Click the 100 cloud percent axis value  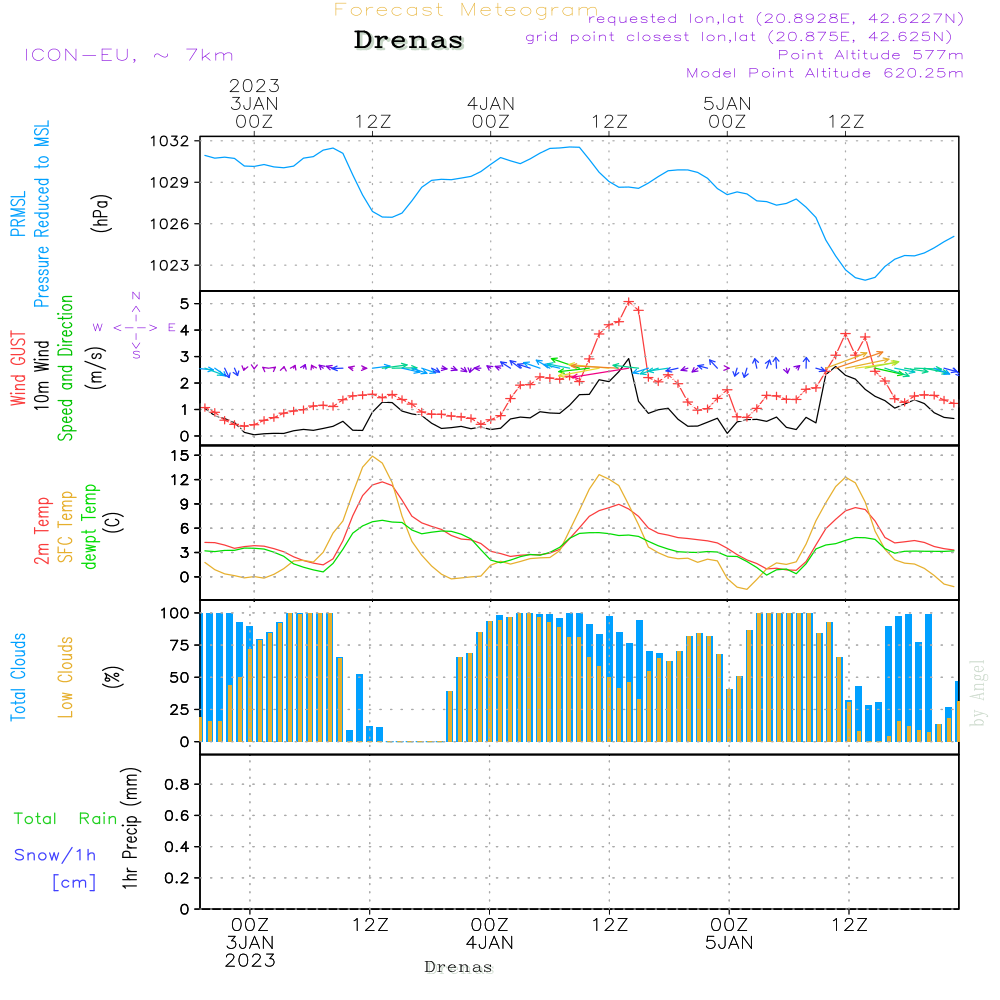(x=175, y=613)
